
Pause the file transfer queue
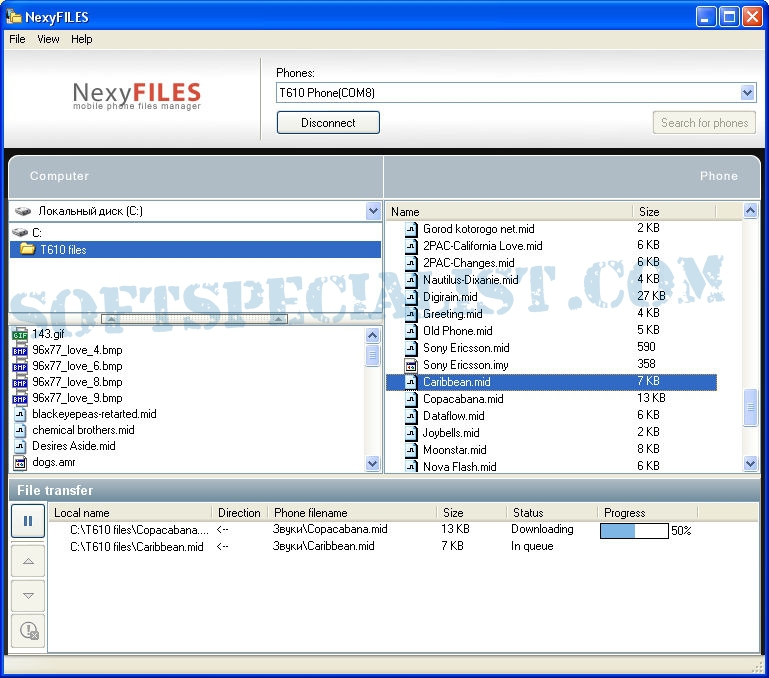coord(28,521)
